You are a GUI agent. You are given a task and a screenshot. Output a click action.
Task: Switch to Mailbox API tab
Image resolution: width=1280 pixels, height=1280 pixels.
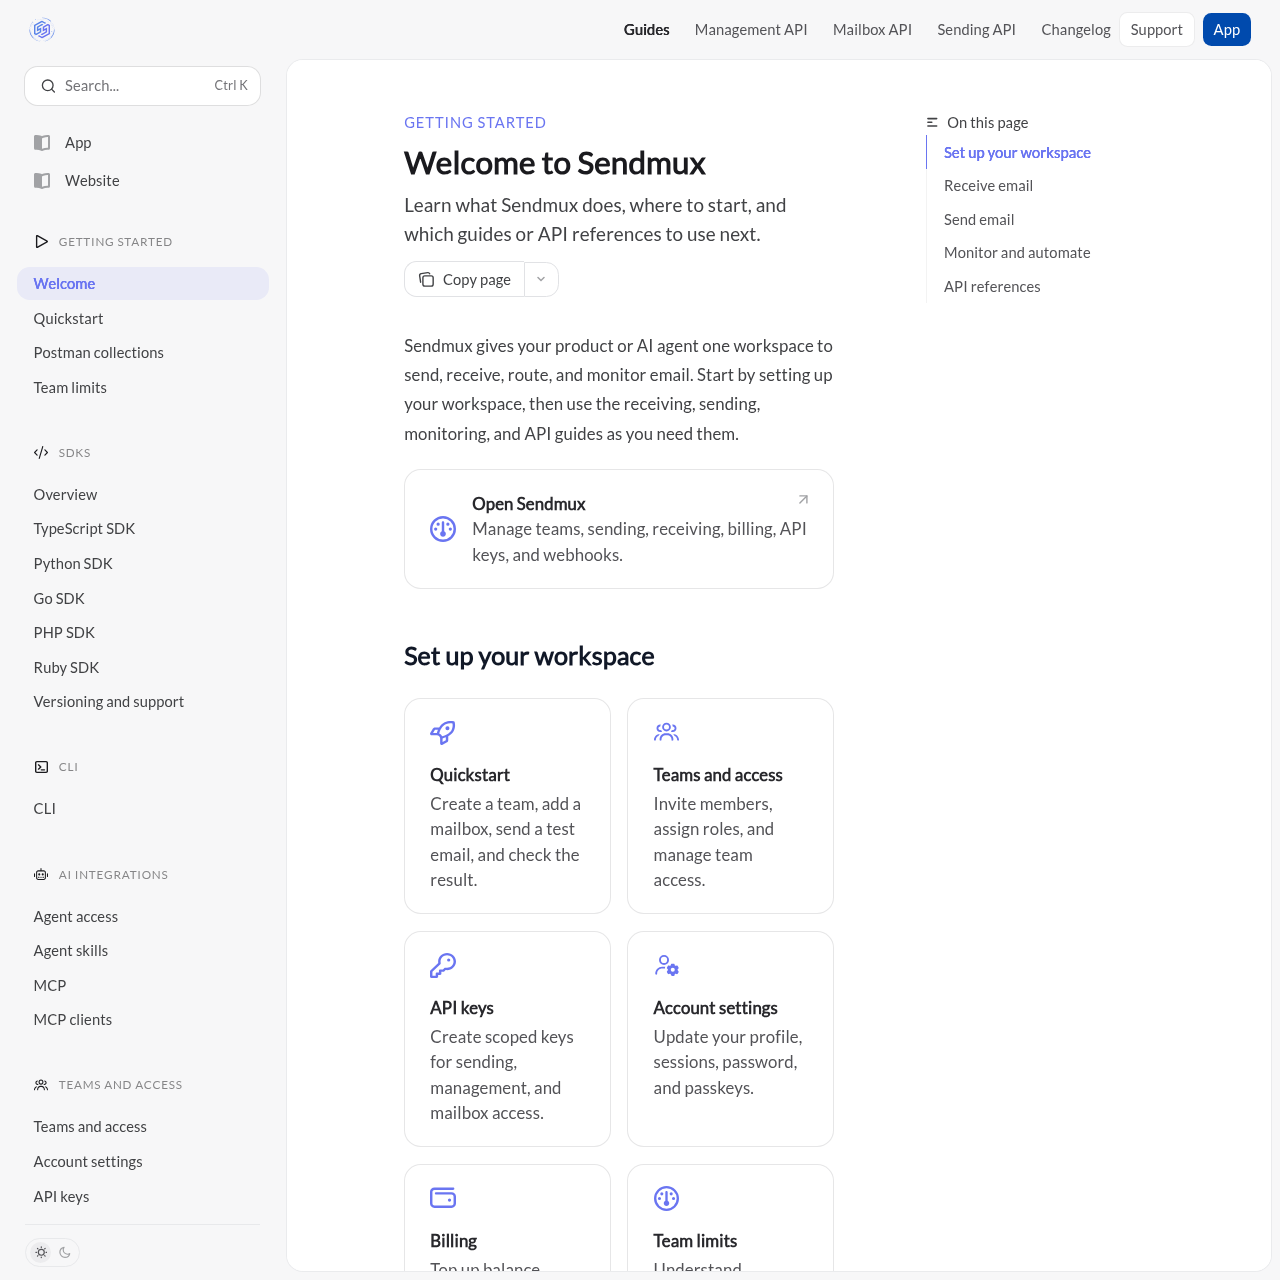tap(872, 30)
